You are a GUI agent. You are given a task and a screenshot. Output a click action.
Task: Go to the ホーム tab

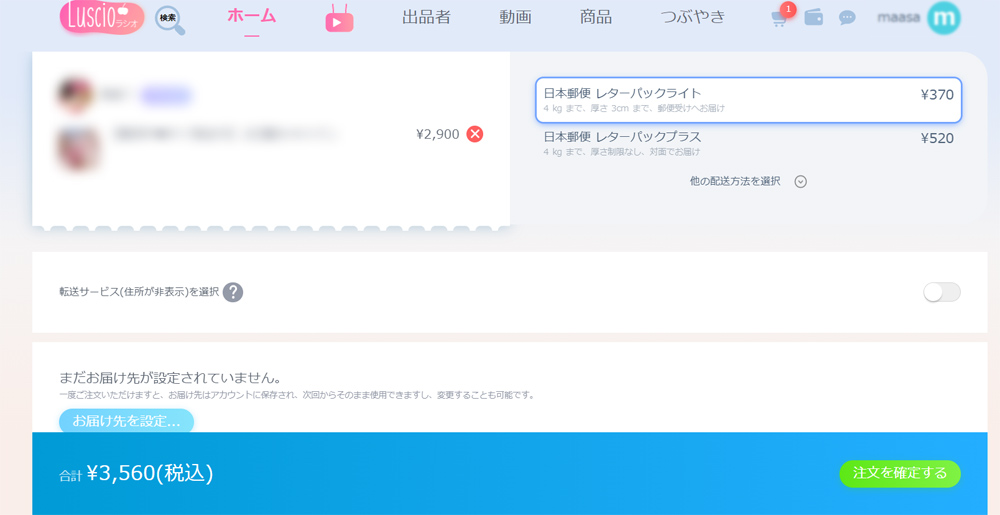(x=251, y=16)
